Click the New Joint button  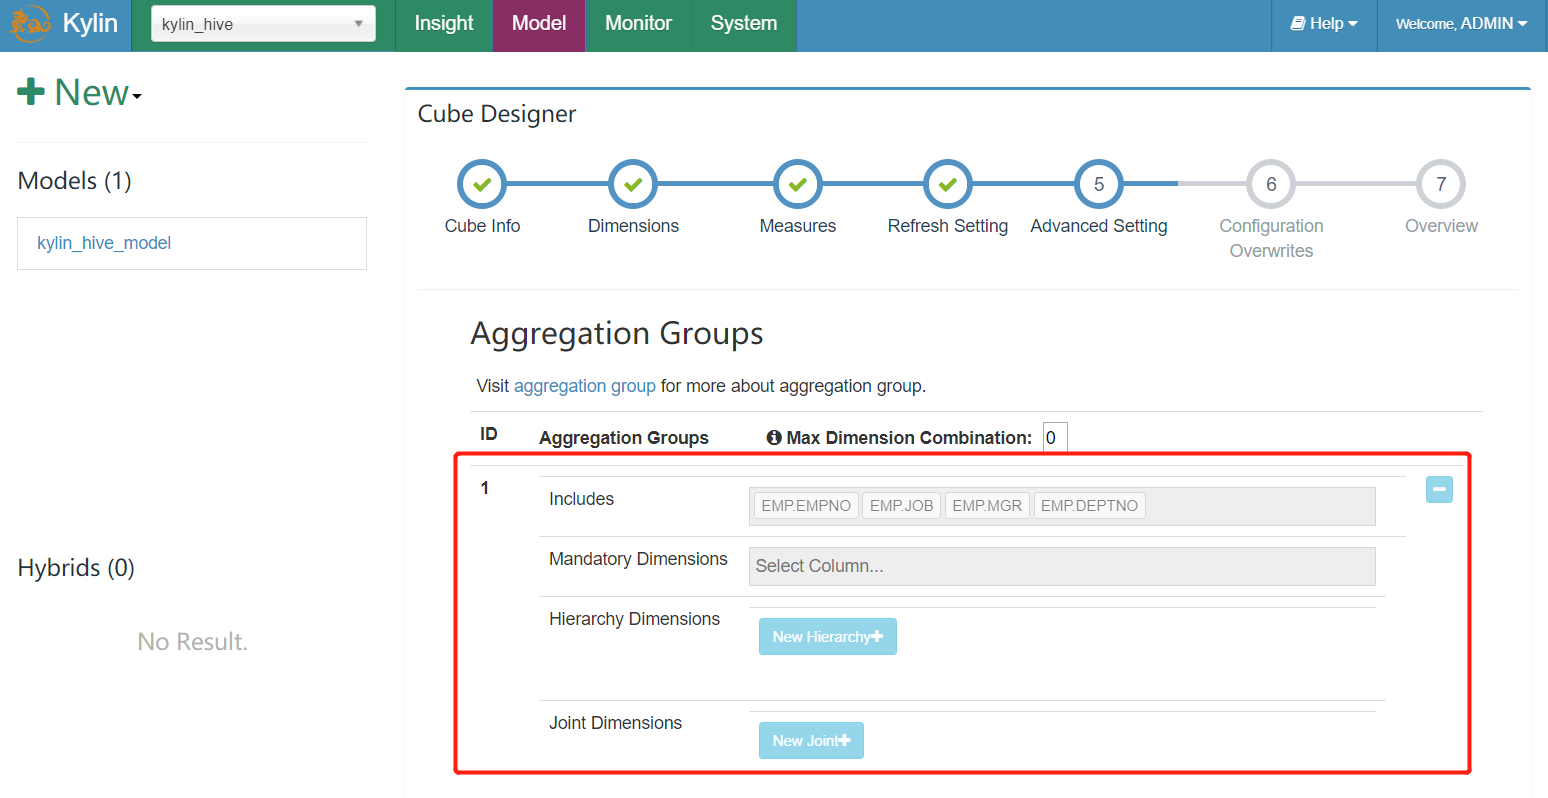[x=811, y=741]
